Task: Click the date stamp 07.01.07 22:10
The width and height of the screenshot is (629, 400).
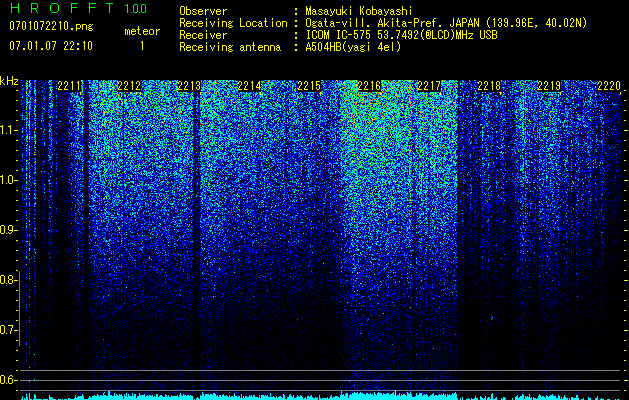Action: point(51,46)
